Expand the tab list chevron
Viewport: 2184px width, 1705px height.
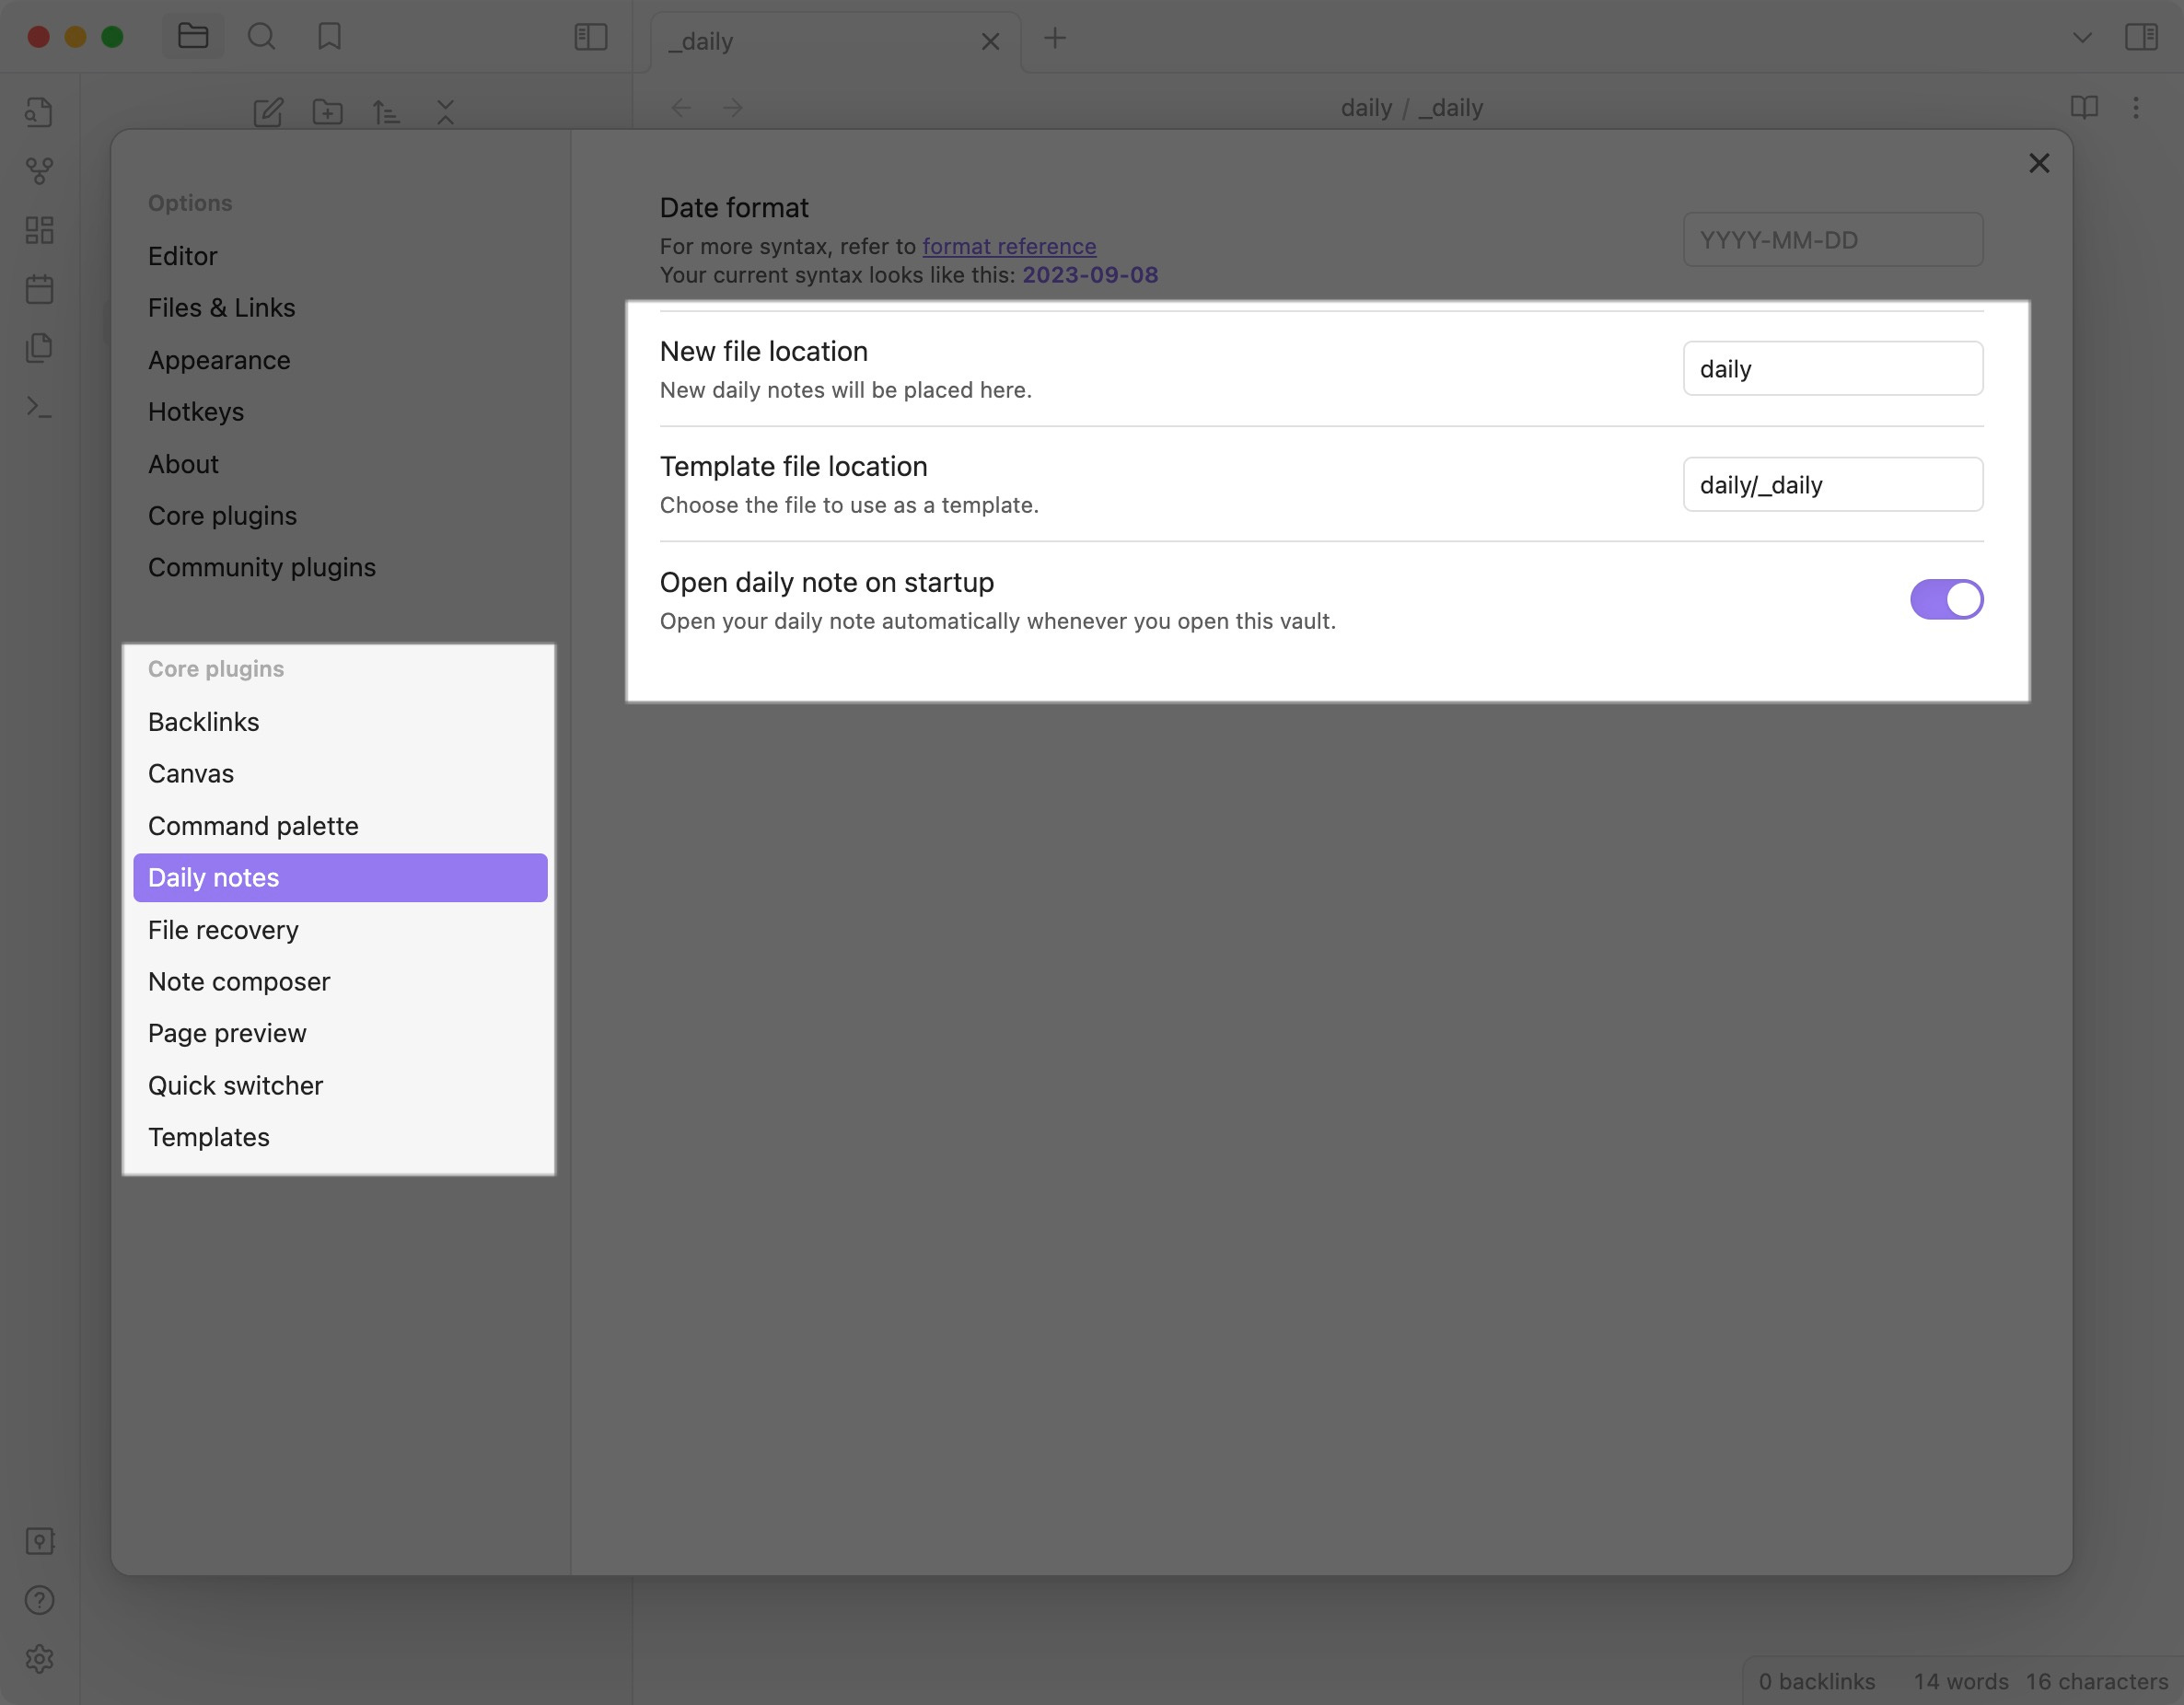pyautogui.click(x=2082, y=38)
